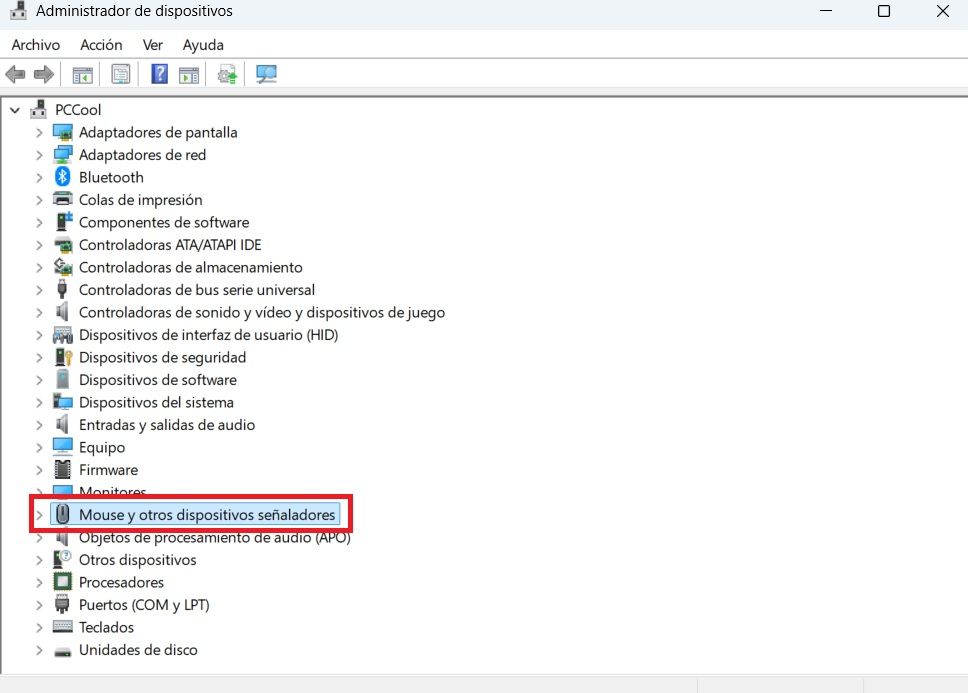Expand the Teclados chevron
The width and height of the screenshot is (968, 693).
(x=39, y=628)
